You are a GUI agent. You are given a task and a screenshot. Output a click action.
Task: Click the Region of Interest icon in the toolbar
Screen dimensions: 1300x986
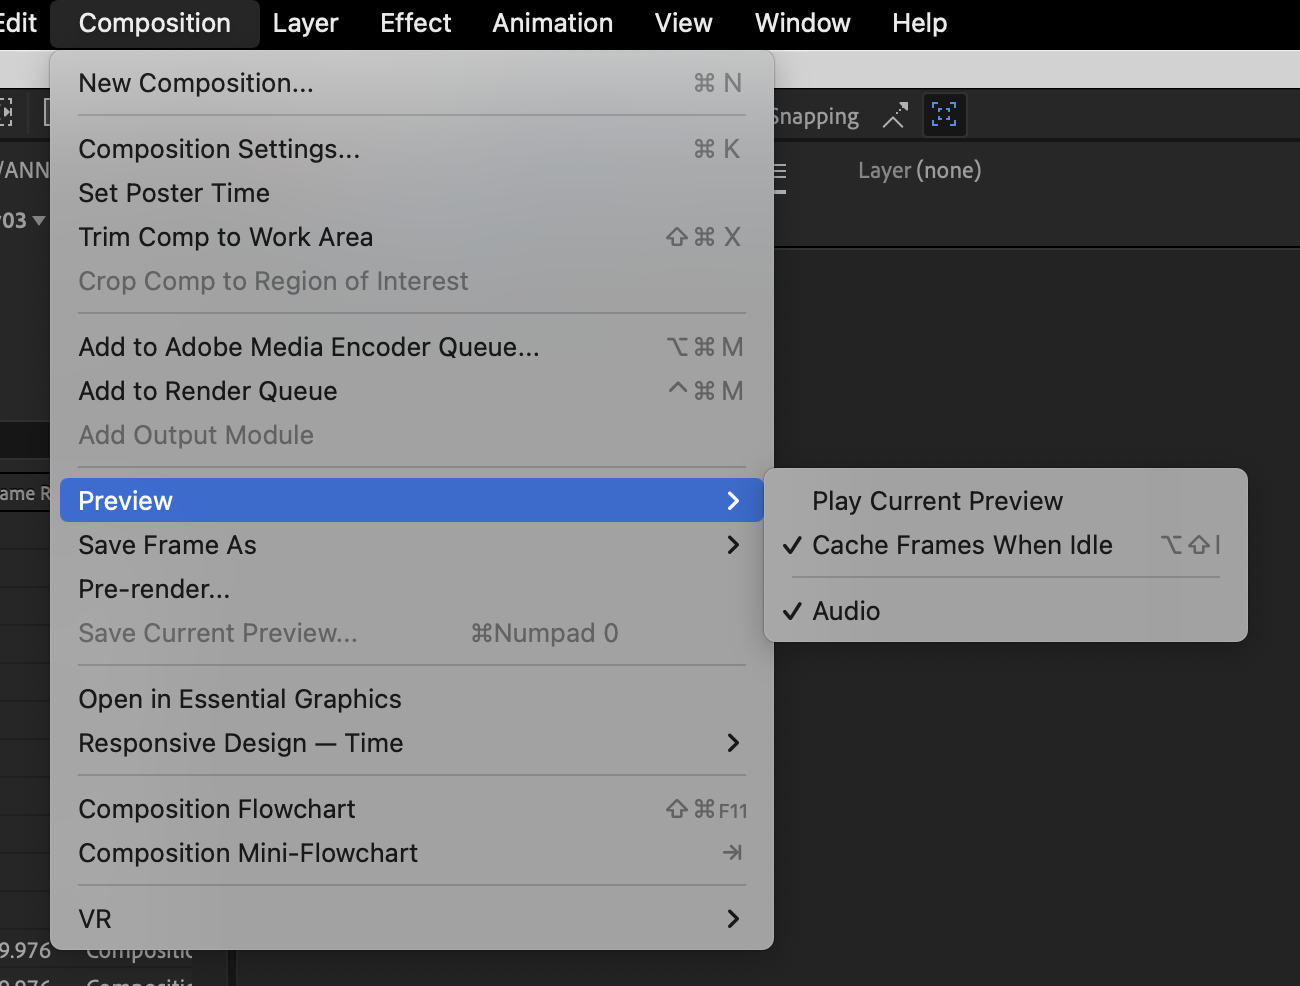944,115
